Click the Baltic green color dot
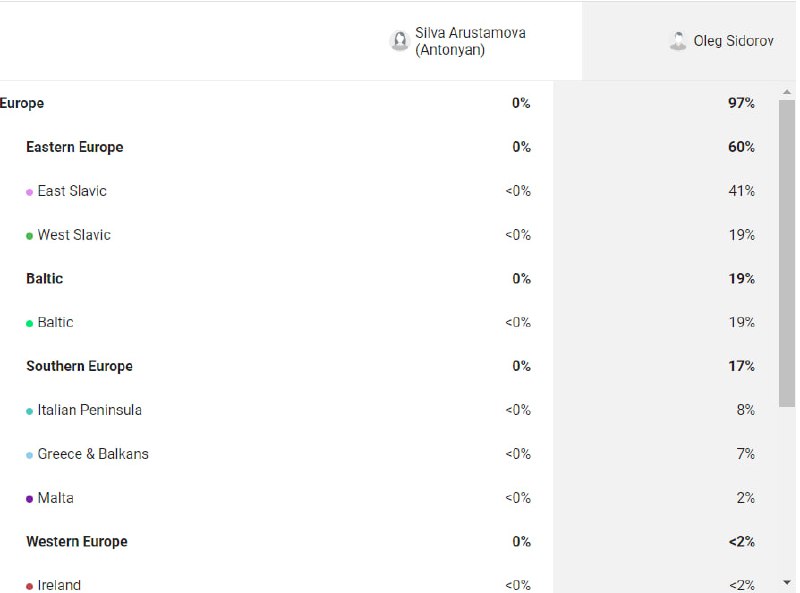The height and width of the screenshot is (593, 800). [x=30, y=324]
